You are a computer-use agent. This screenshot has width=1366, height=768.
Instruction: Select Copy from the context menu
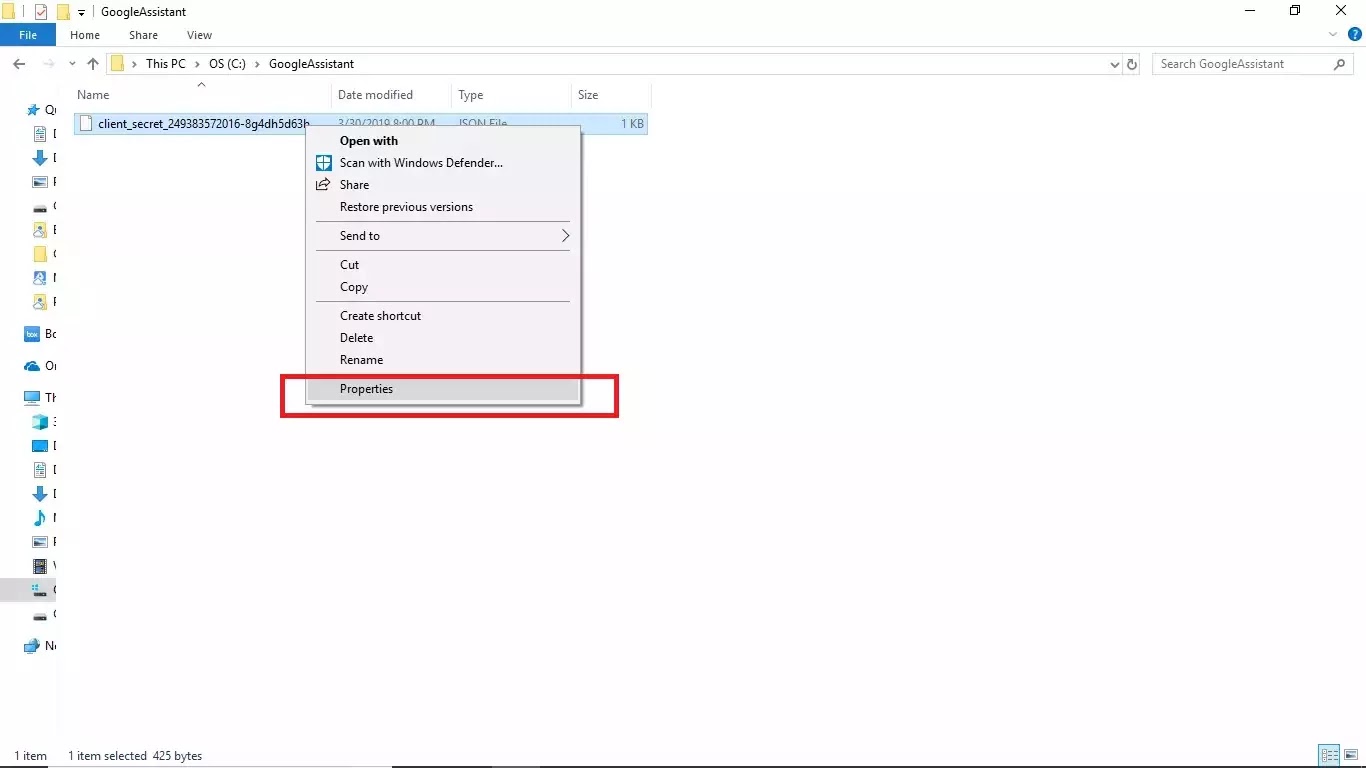(442, 287)
